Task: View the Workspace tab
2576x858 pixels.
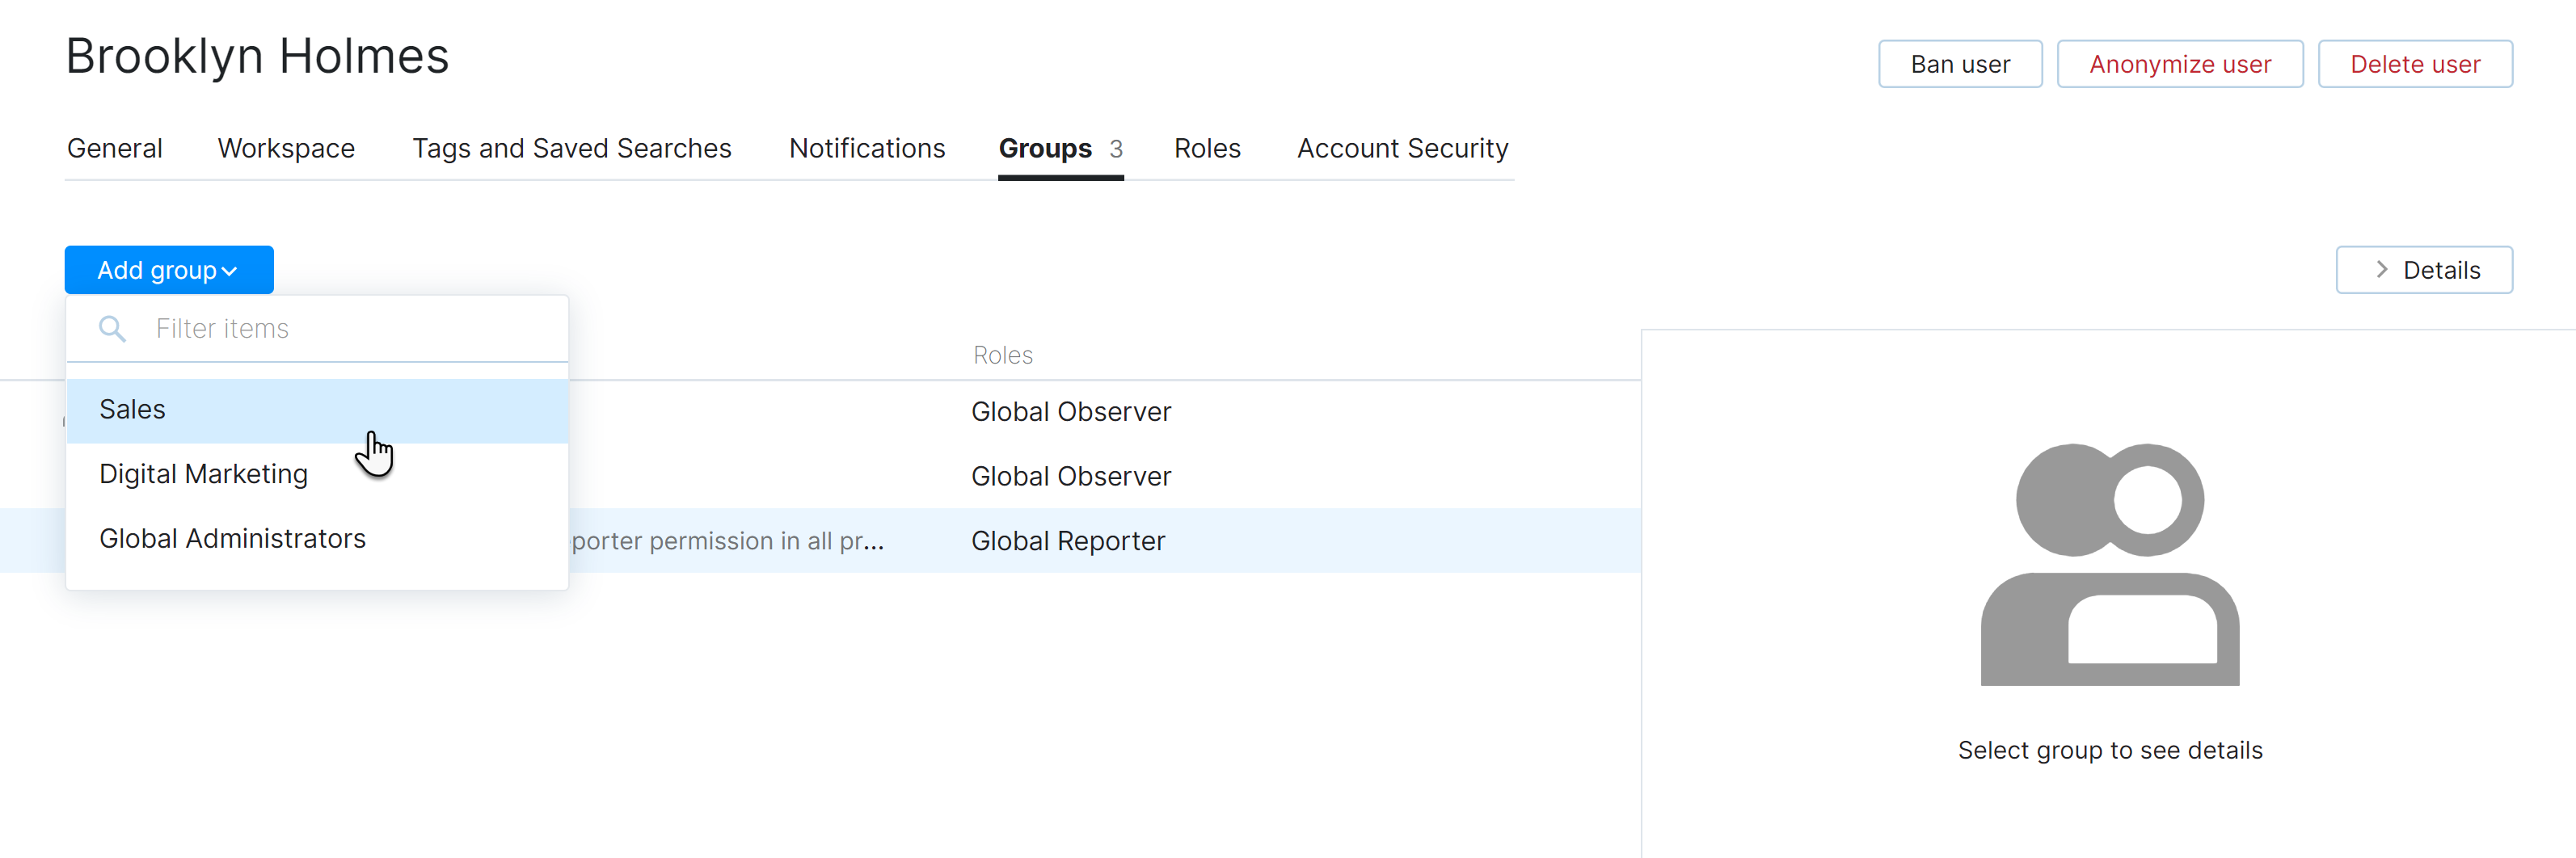Action: click(x=285, y=148)
